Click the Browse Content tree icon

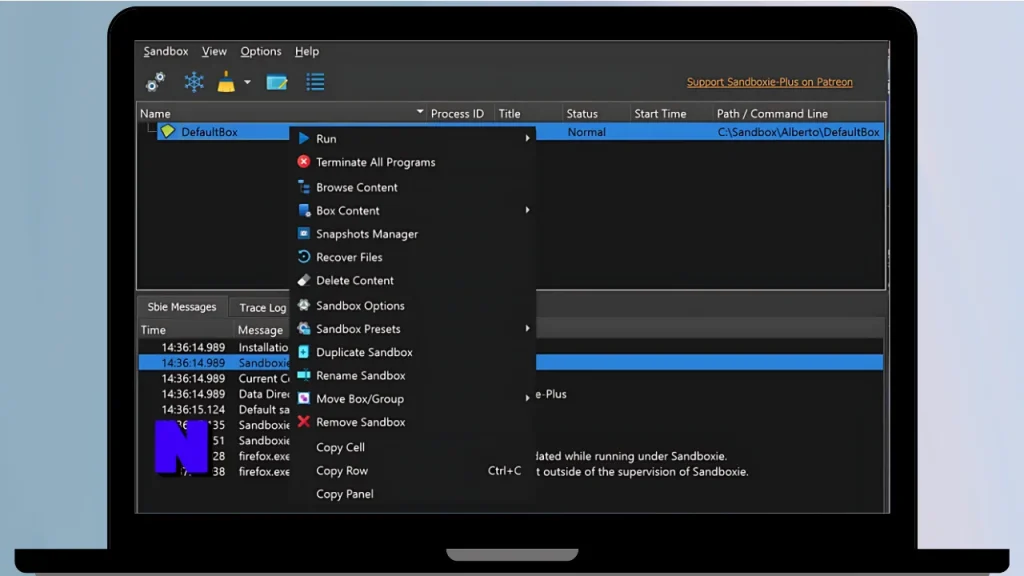click(304, 187)
